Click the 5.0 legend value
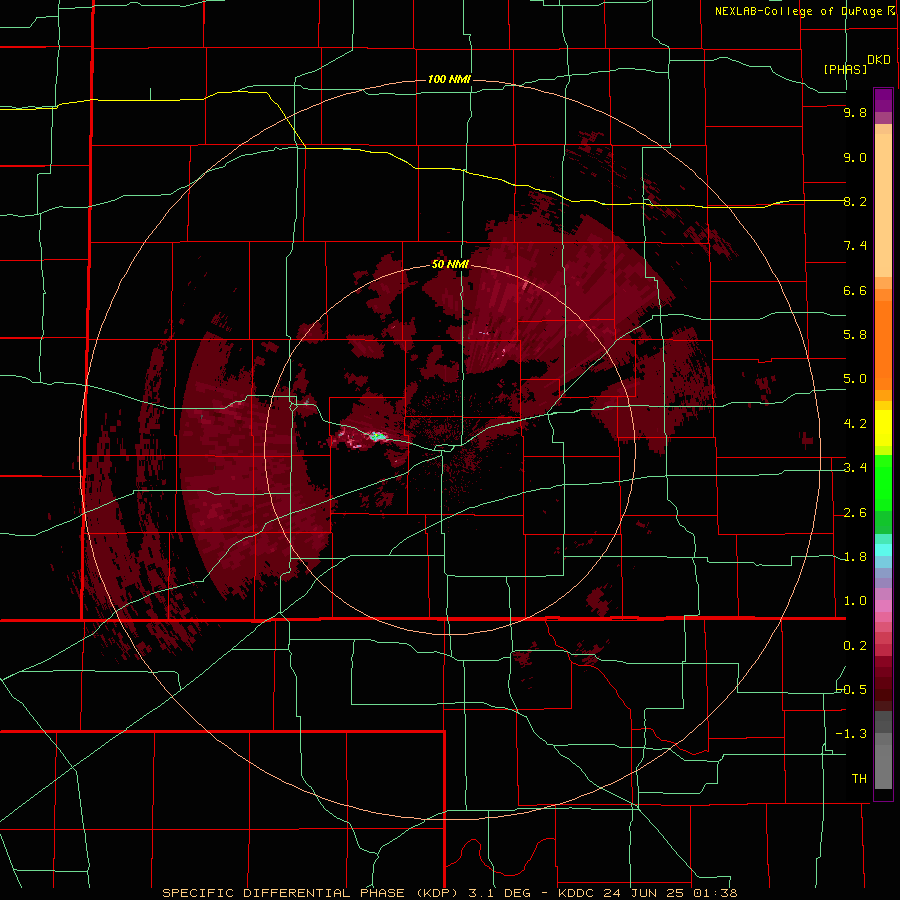This screenshot has height=900, width=900. [855, 379]
